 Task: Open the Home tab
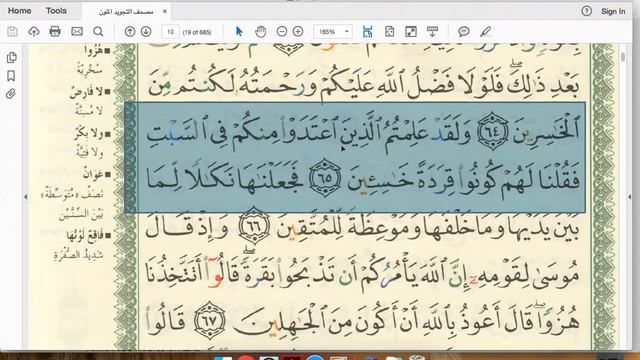pyautogui.click(x=20, y=11)
